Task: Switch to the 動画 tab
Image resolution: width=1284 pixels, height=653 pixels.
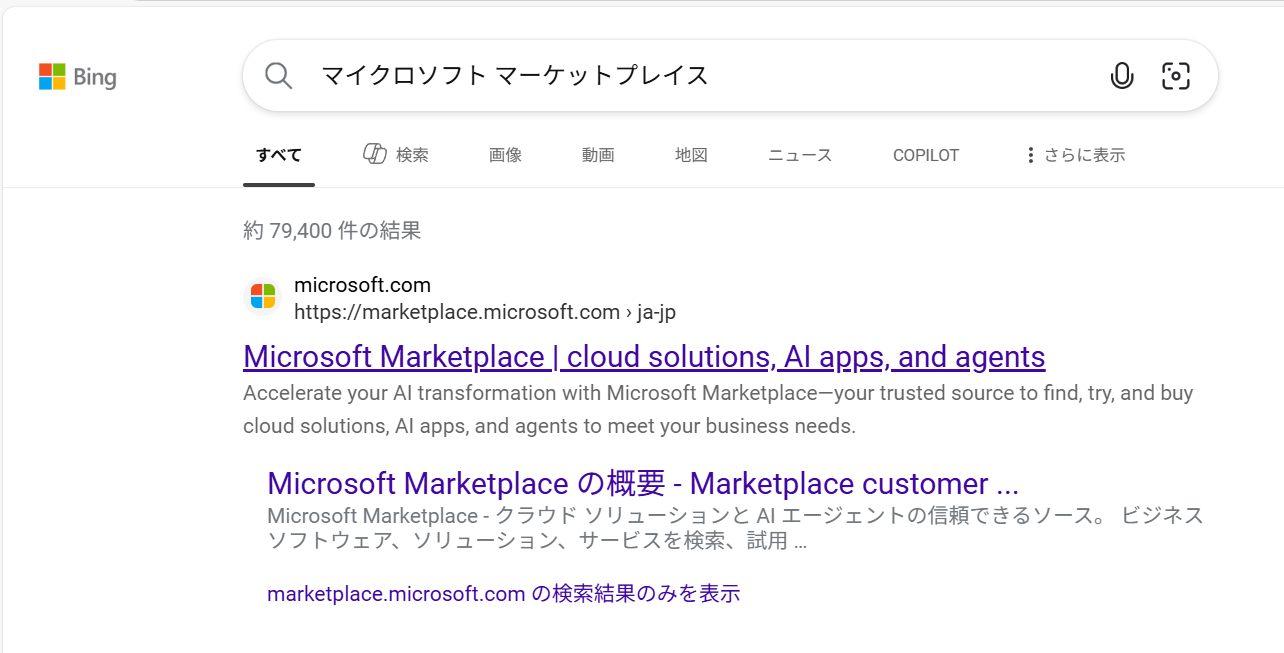Action: (598, 154)
